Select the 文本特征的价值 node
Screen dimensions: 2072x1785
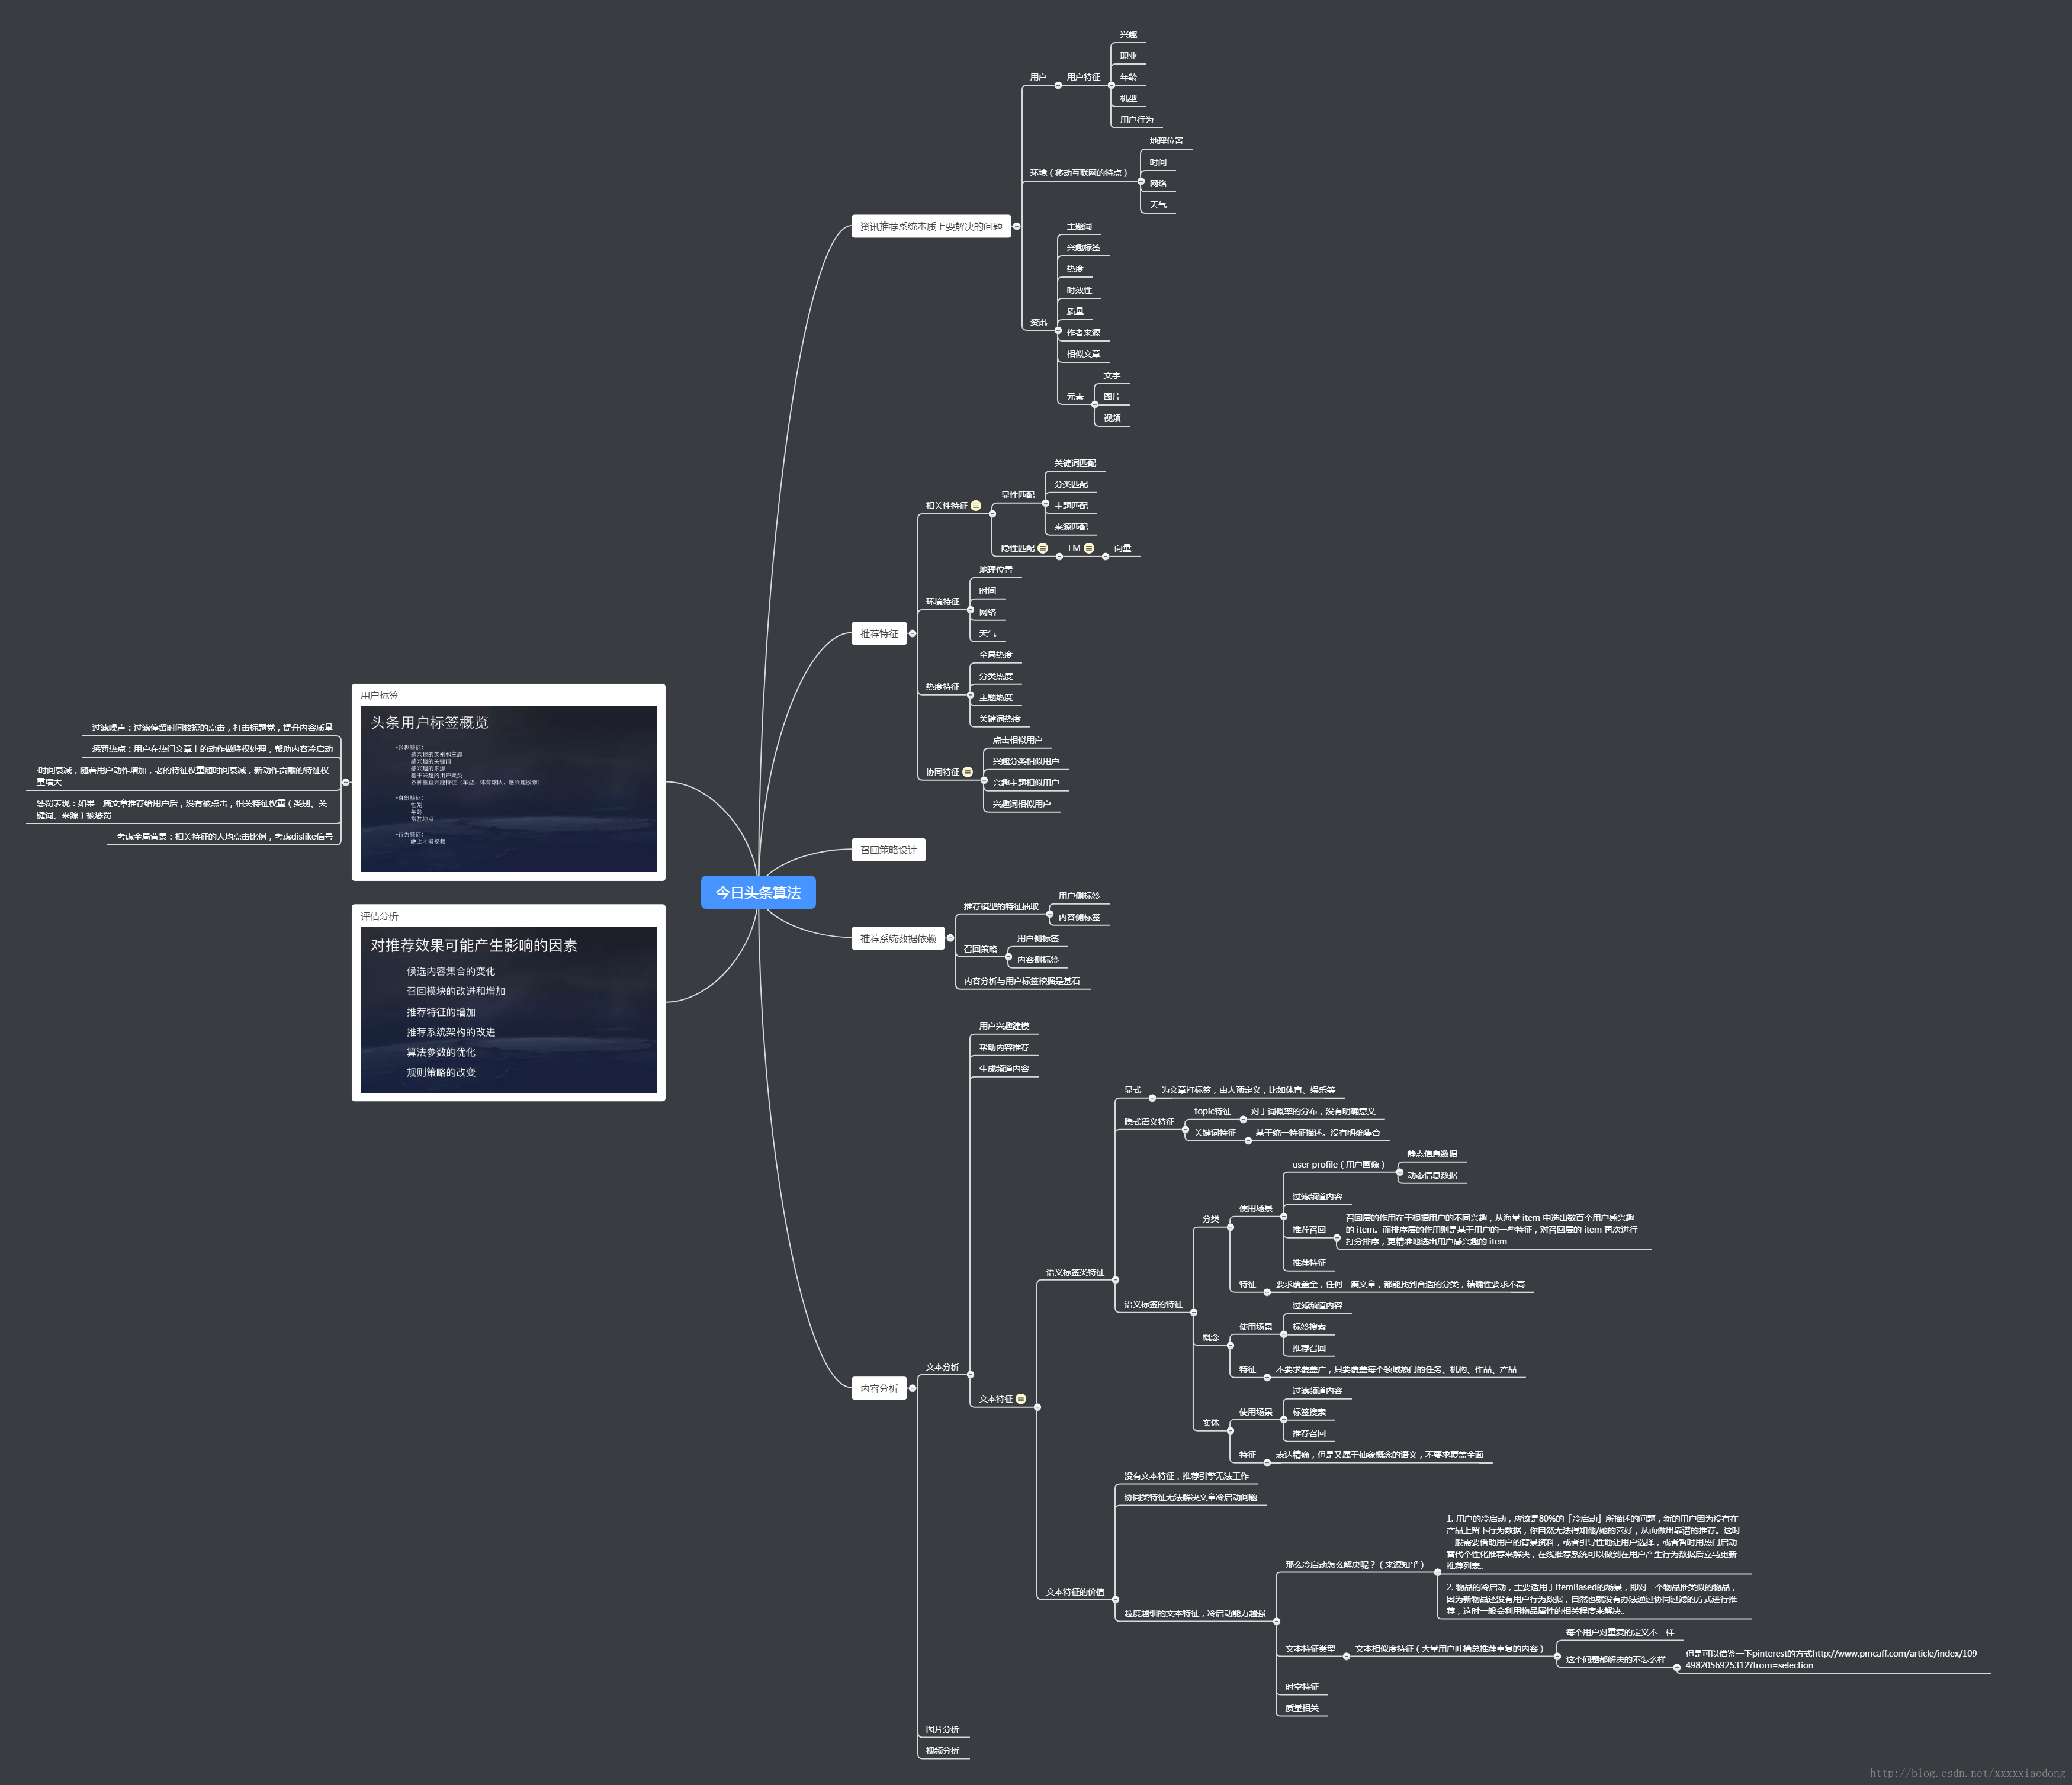click(1075, 1592)
